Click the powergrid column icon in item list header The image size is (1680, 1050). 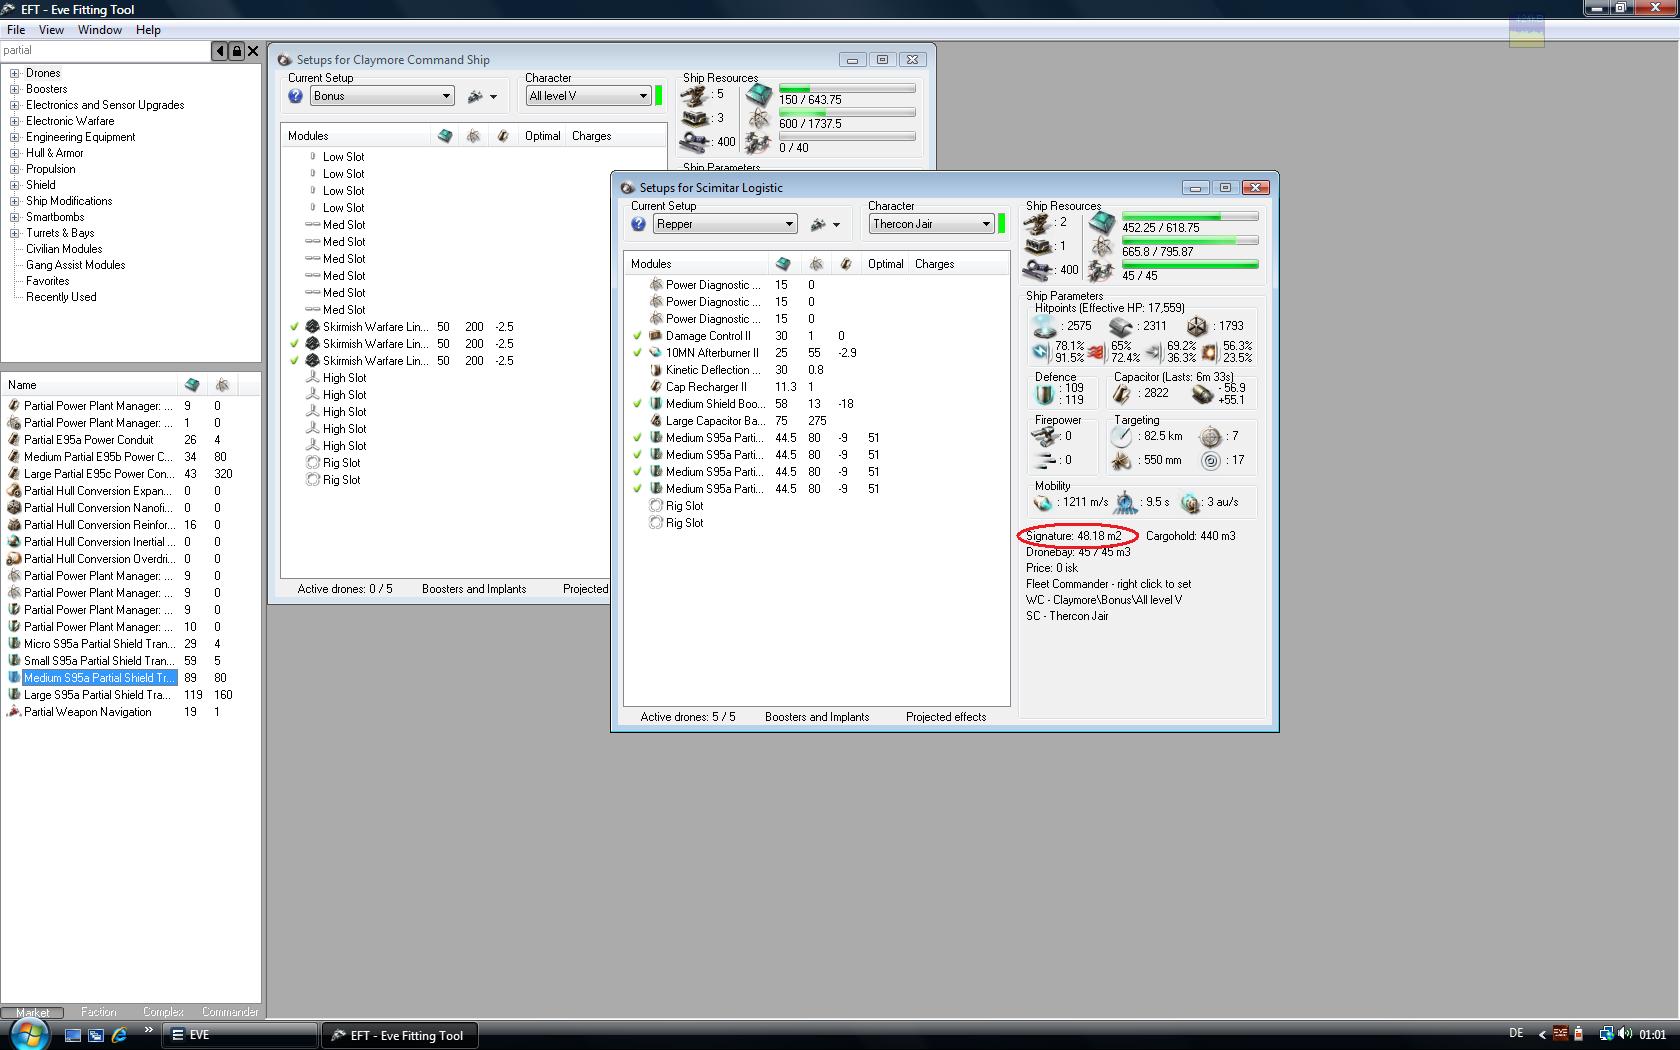[x=222, y=385]
